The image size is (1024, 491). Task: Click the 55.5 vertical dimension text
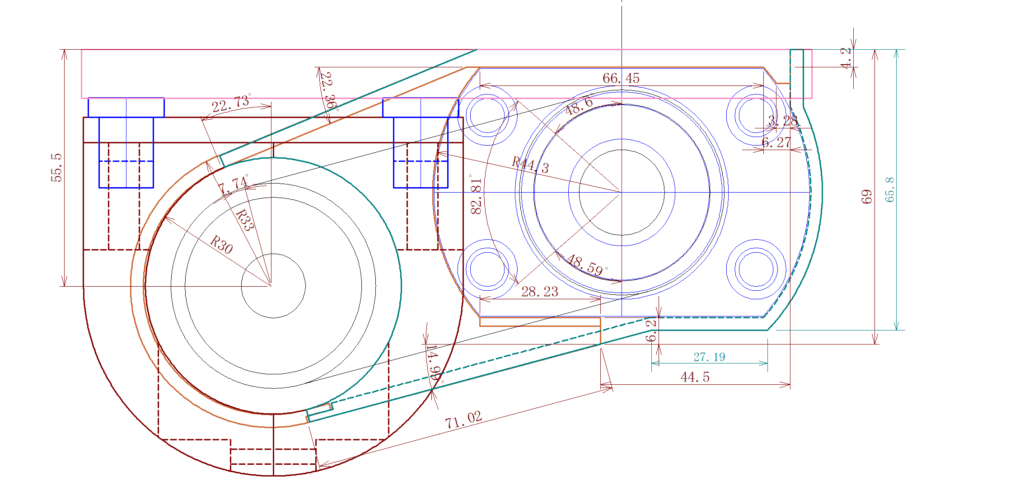[57, 167]
